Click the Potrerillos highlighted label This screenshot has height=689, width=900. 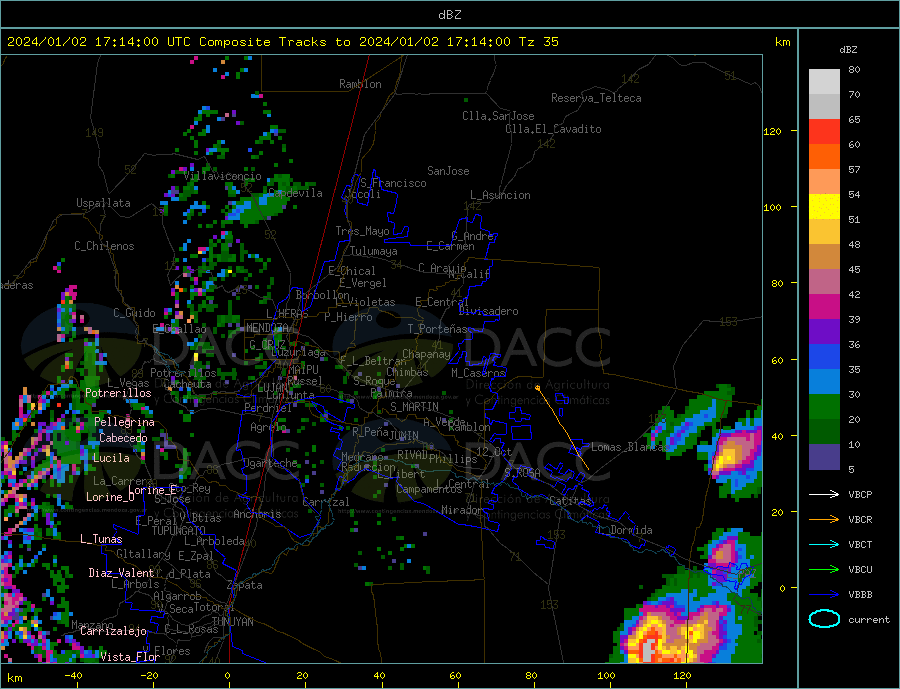tap(118, 393)
